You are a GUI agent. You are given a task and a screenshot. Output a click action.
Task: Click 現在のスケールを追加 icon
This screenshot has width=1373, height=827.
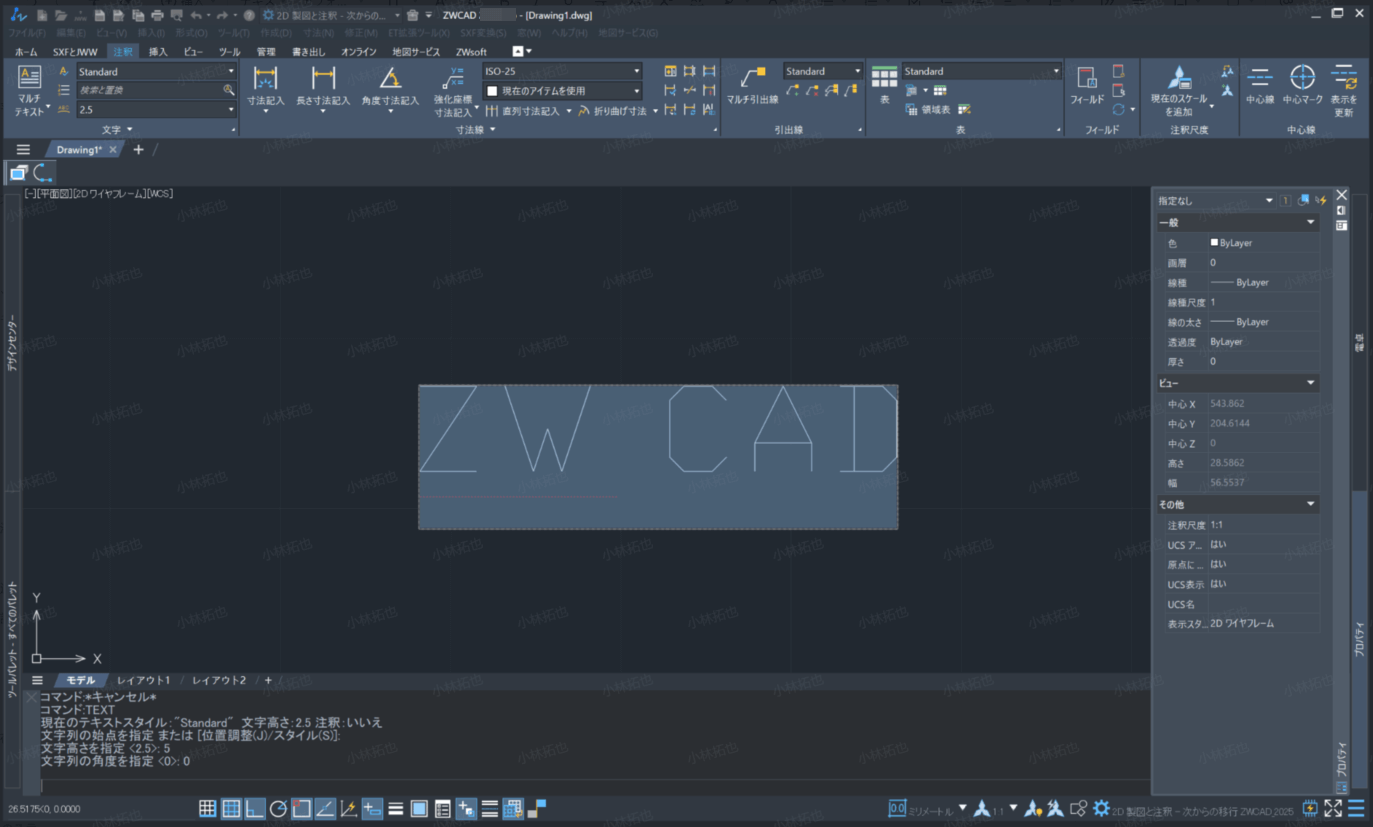pyautogui.click(x=1179, y=78)
